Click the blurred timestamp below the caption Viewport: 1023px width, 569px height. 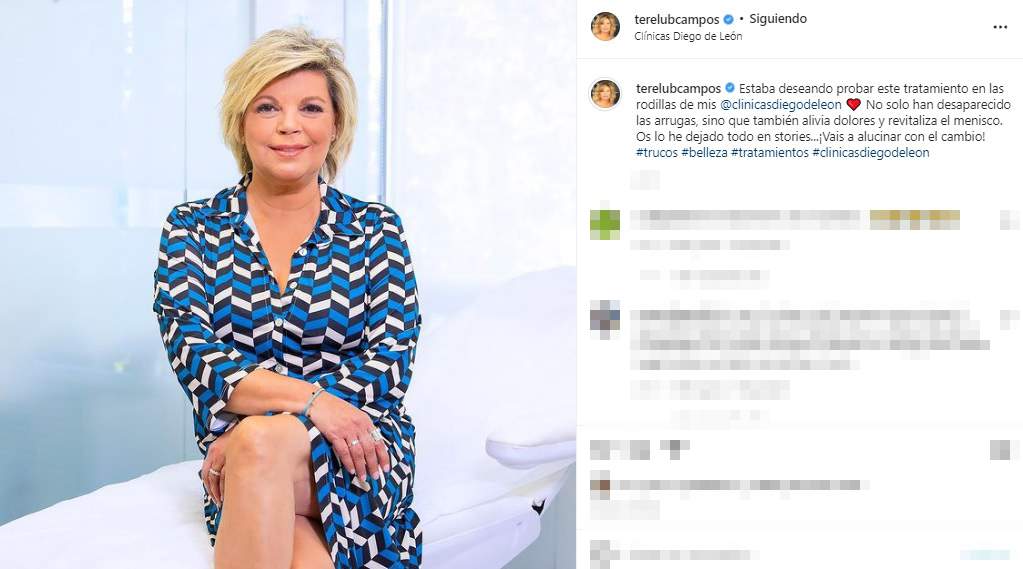pyautogui.click(x=645, y=179)
